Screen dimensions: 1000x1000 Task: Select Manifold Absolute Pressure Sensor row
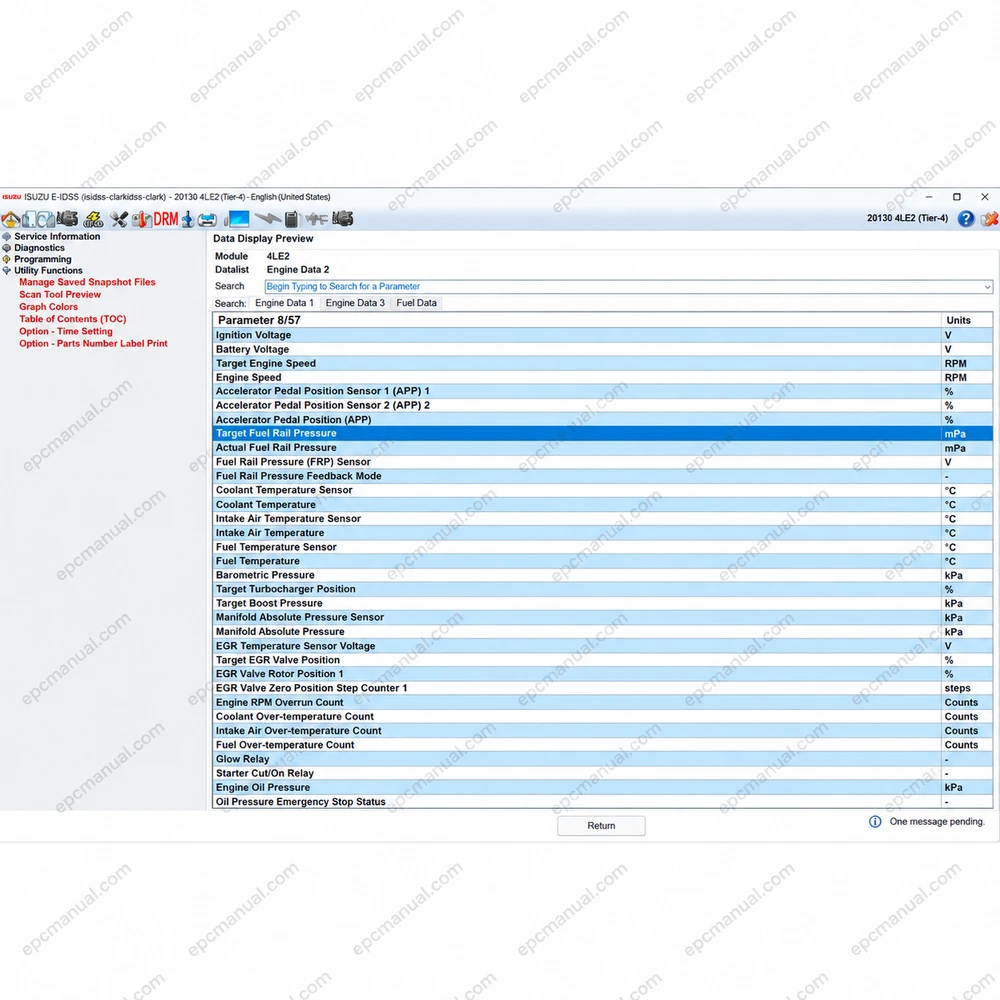click(x=602, y=617)
